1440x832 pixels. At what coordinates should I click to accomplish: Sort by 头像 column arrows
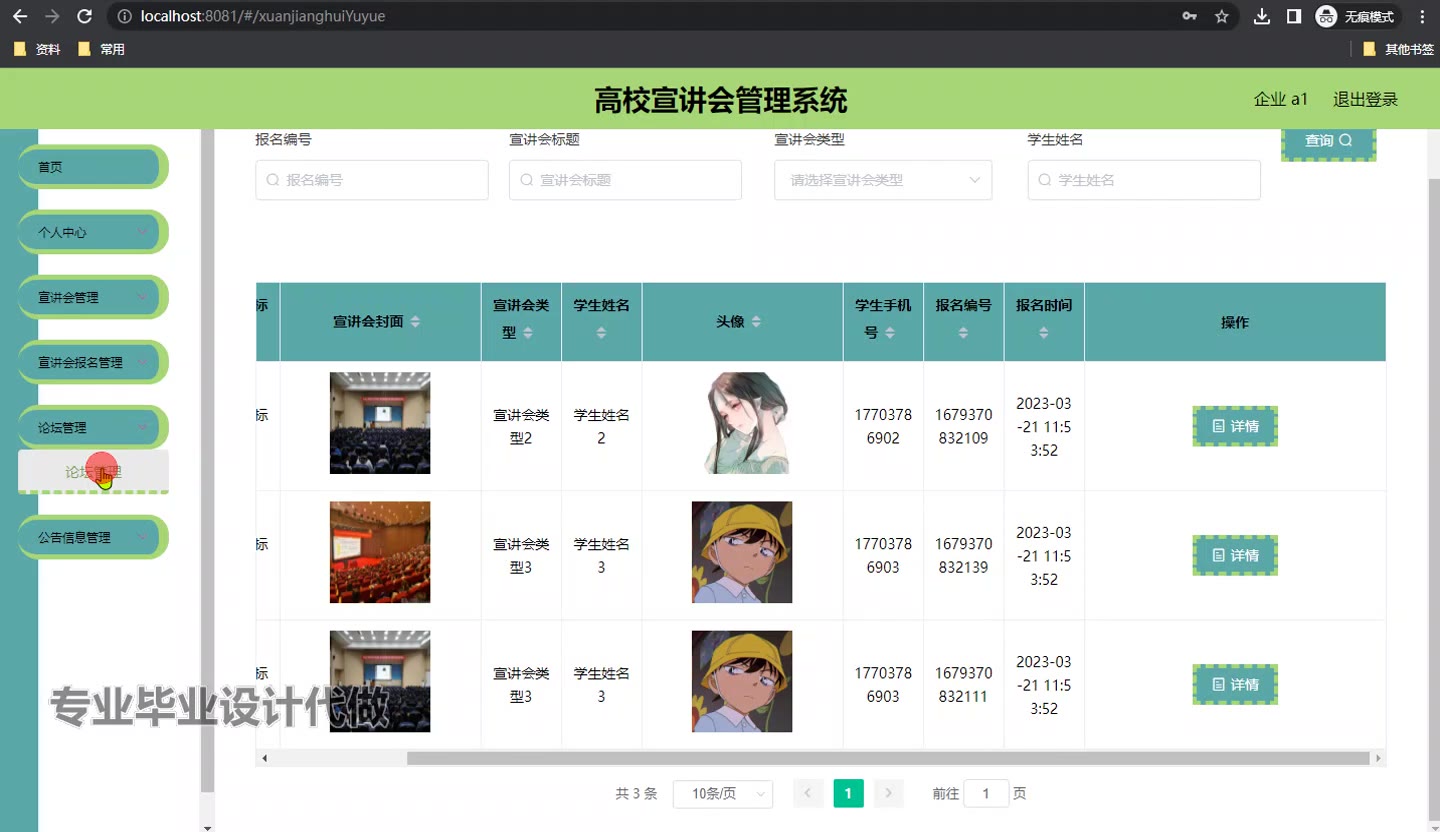pyautogui.click(x=756, y=322)
